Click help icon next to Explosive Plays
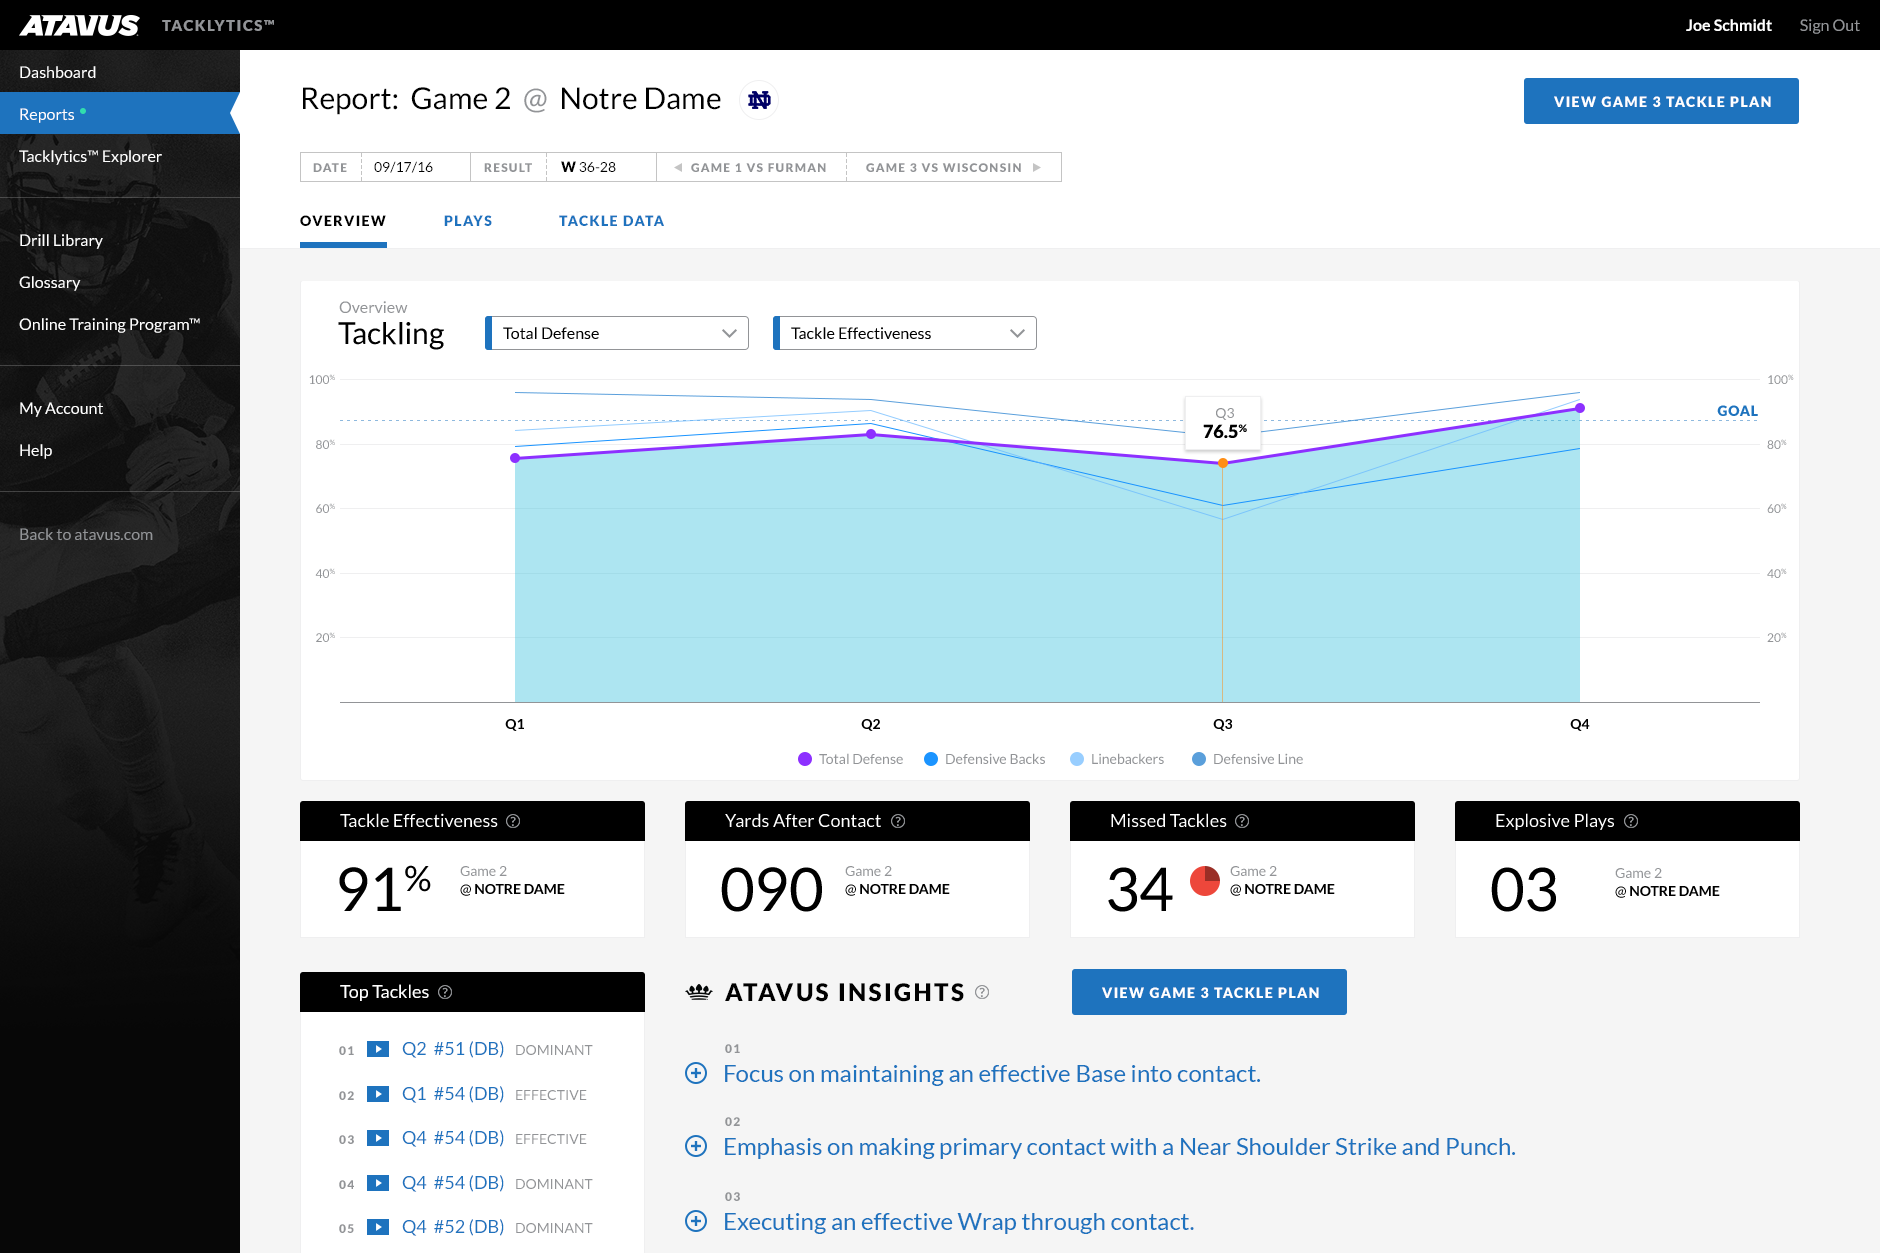This screenshot has width=1880, height=1253. click(1631, 821)
